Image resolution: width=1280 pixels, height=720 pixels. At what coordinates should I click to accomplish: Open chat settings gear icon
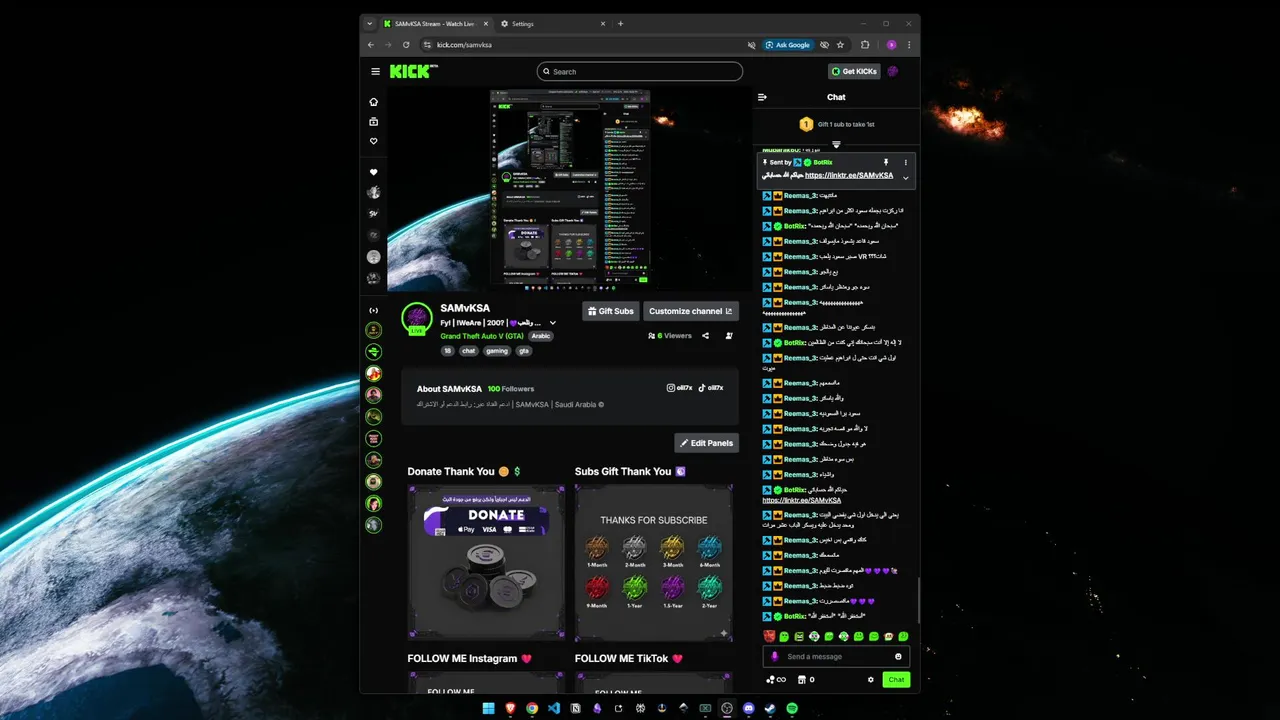(871, 680)
